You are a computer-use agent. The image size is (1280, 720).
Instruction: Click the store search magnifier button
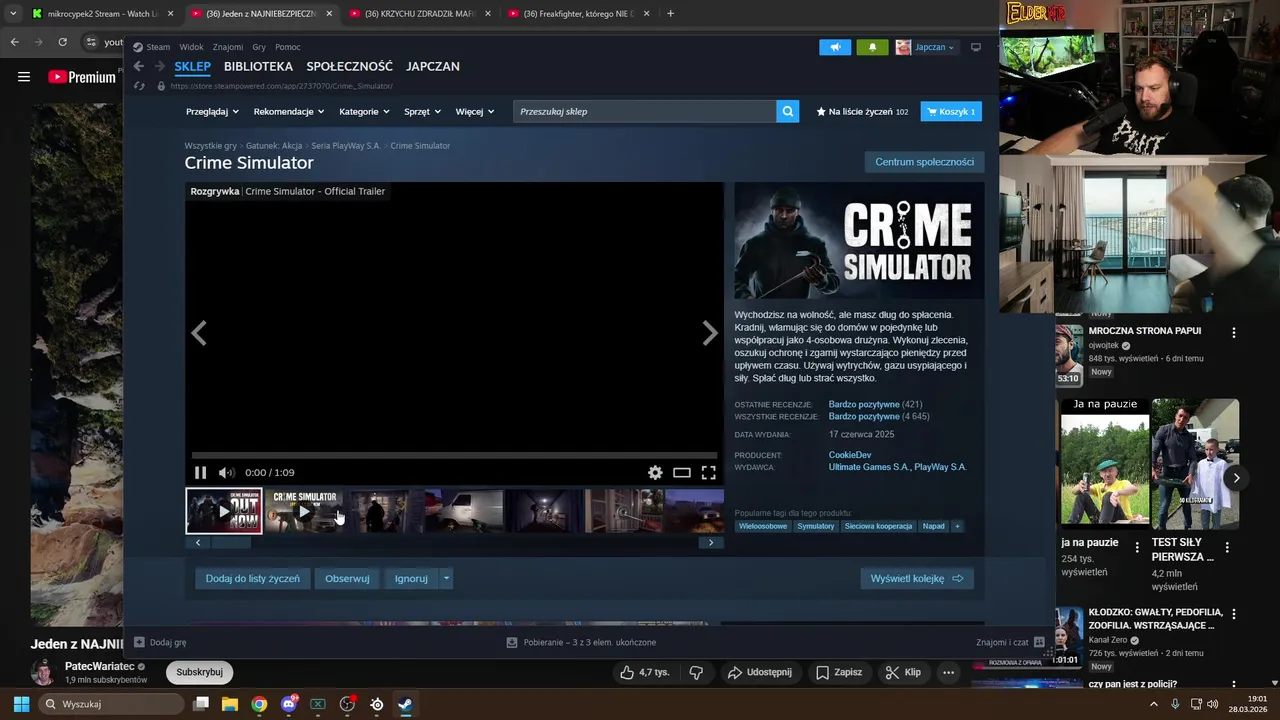point(788,111)
